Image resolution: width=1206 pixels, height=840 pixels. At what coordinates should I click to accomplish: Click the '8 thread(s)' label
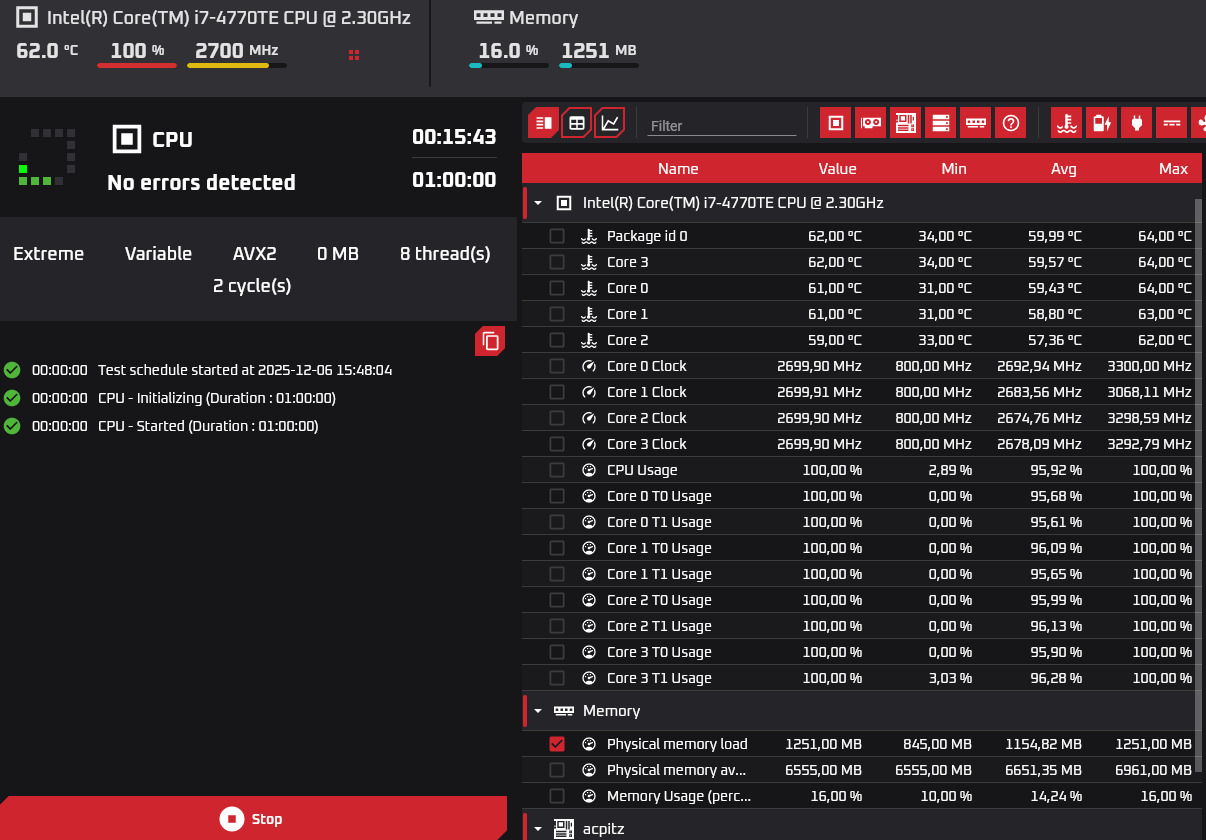tap(445, 254)
